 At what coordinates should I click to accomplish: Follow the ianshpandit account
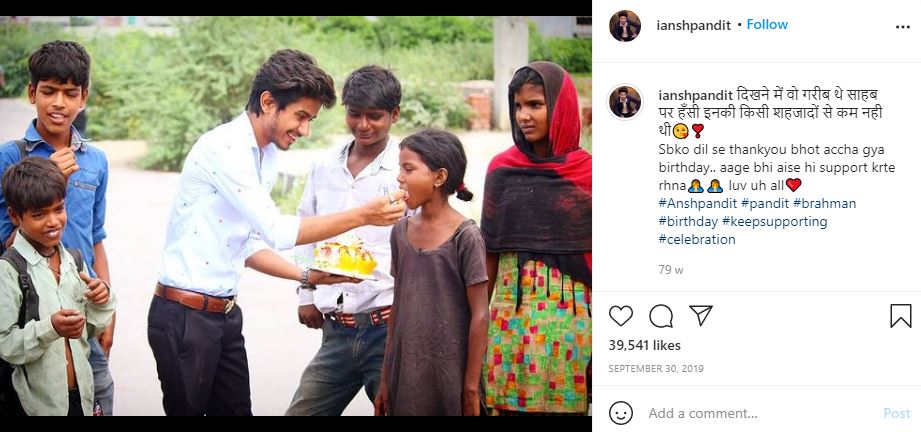[x=767, y=25]
